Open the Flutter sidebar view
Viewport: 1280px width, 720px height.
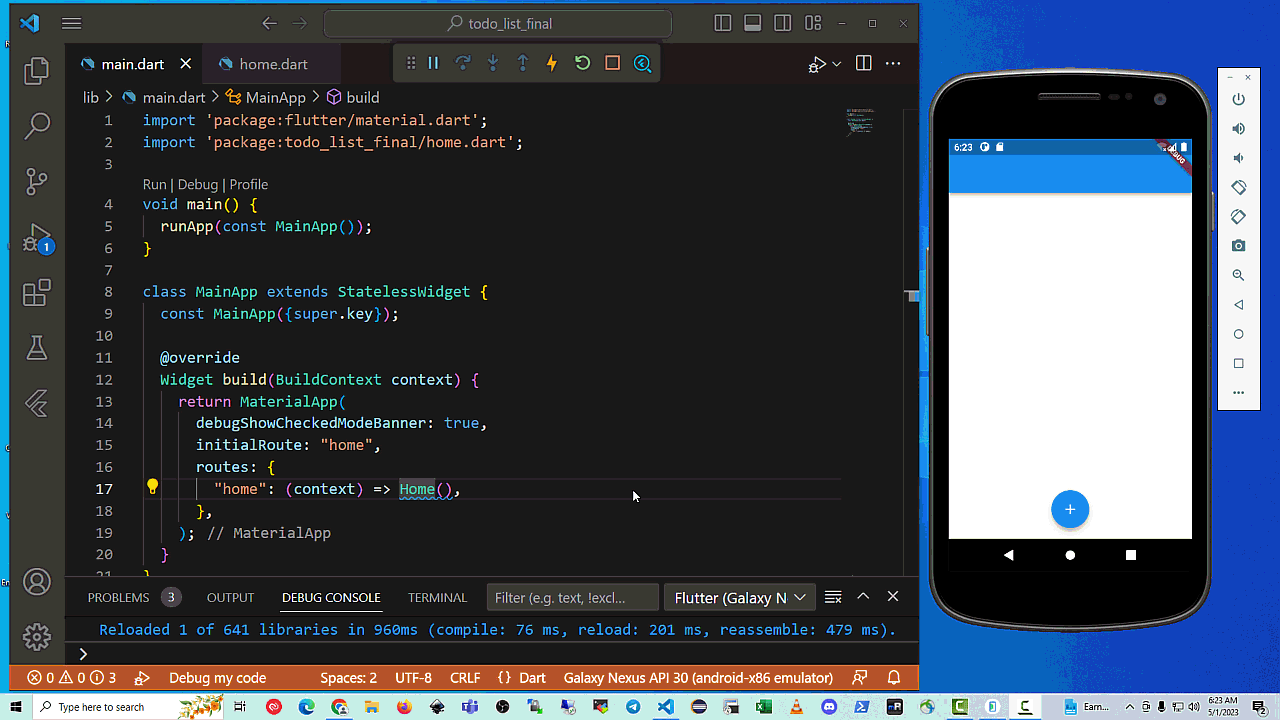(x=37, y=403)
